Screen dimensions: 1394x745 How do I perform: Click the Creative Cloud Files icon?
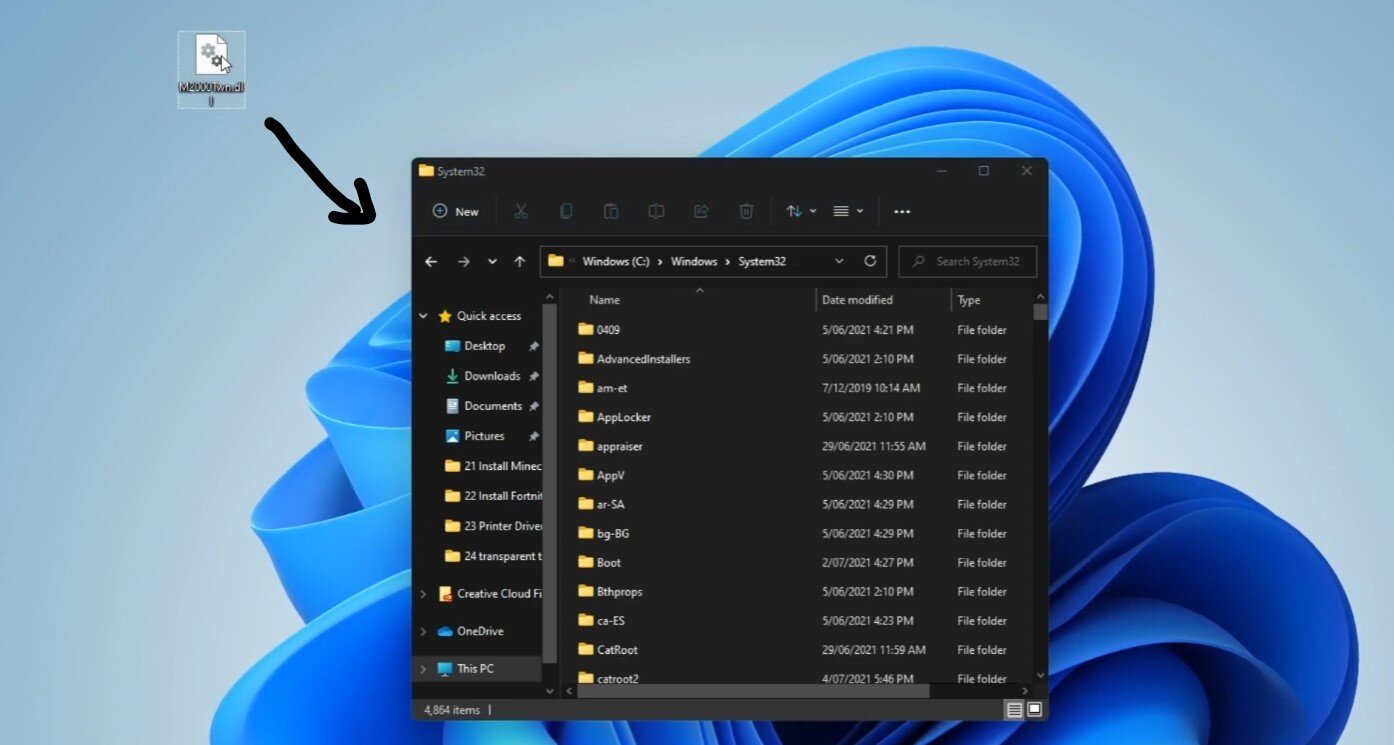[x=445, y=594]
